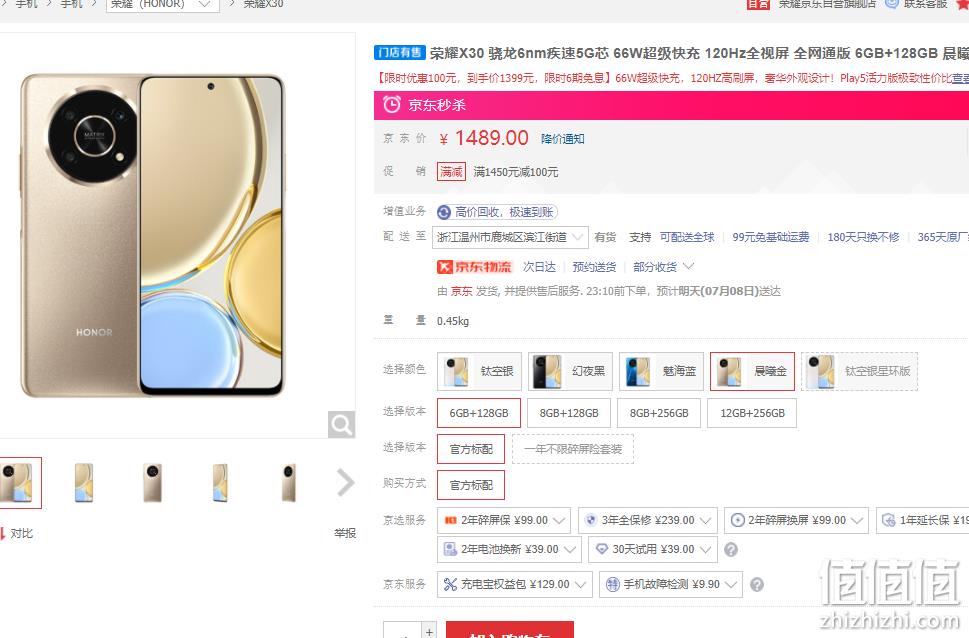The width and height of the screenshot is (969, 638).
Task: Click the next arrow in thumbnail strip
Action: pos(345,483)
